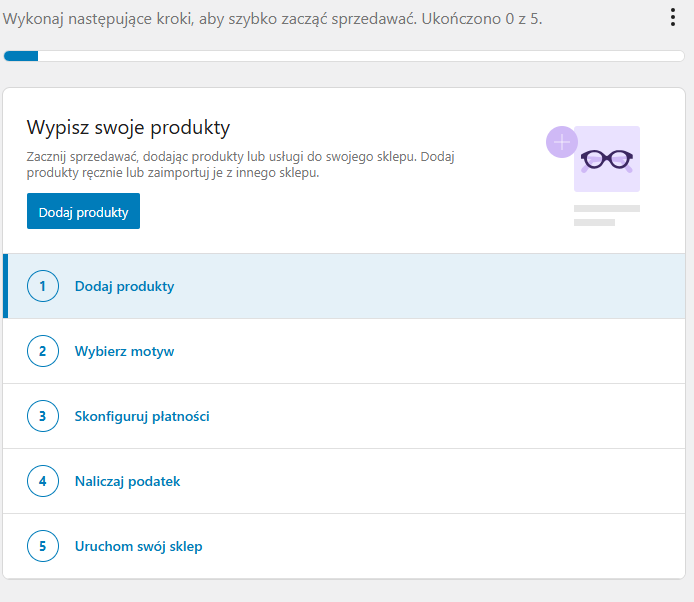Click the numbered circle for step 1
Image resolution: width=694 pixels, height=602 pixels.
[x=43, y=286]
